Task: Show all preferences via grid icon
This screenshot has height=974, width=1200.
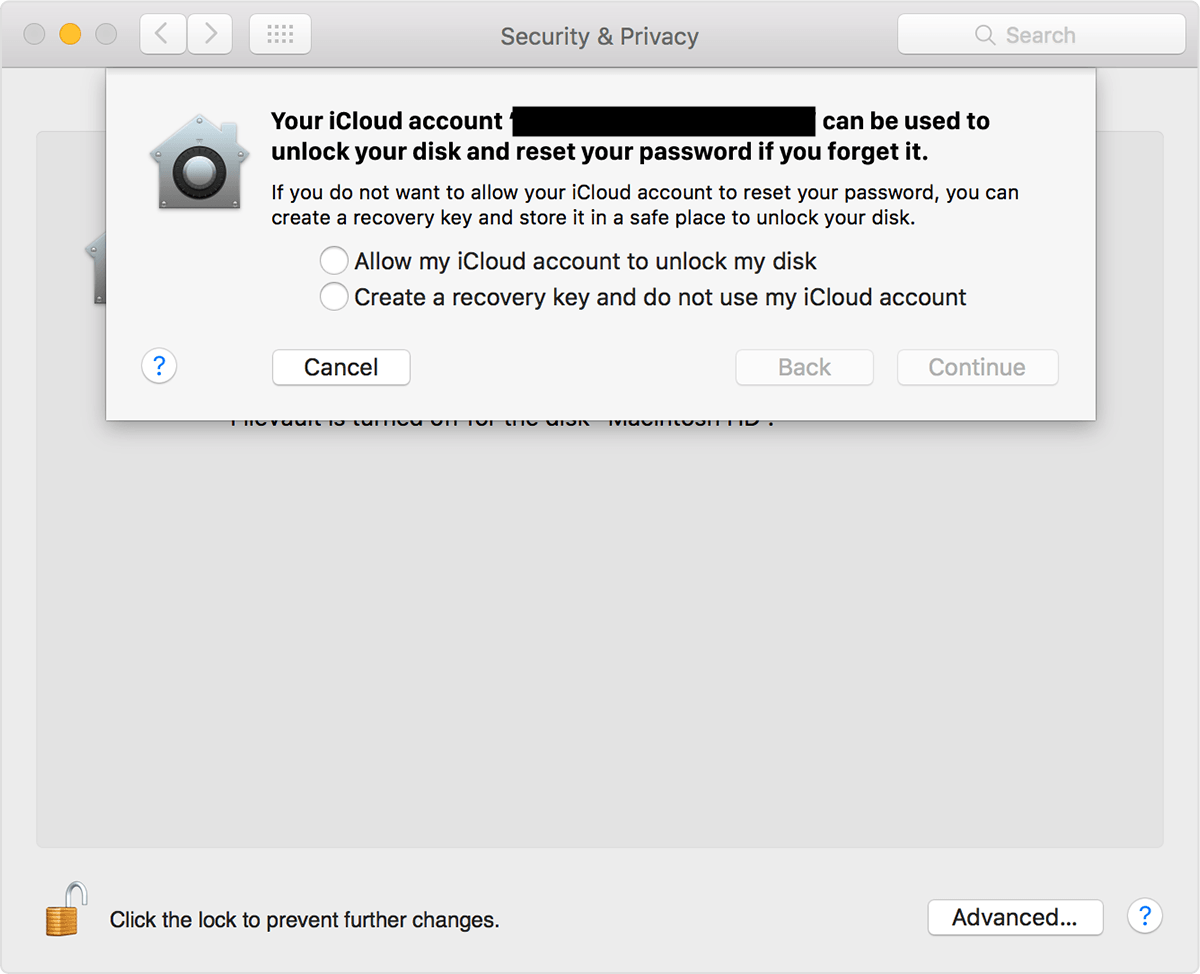Action: (280, 35)
